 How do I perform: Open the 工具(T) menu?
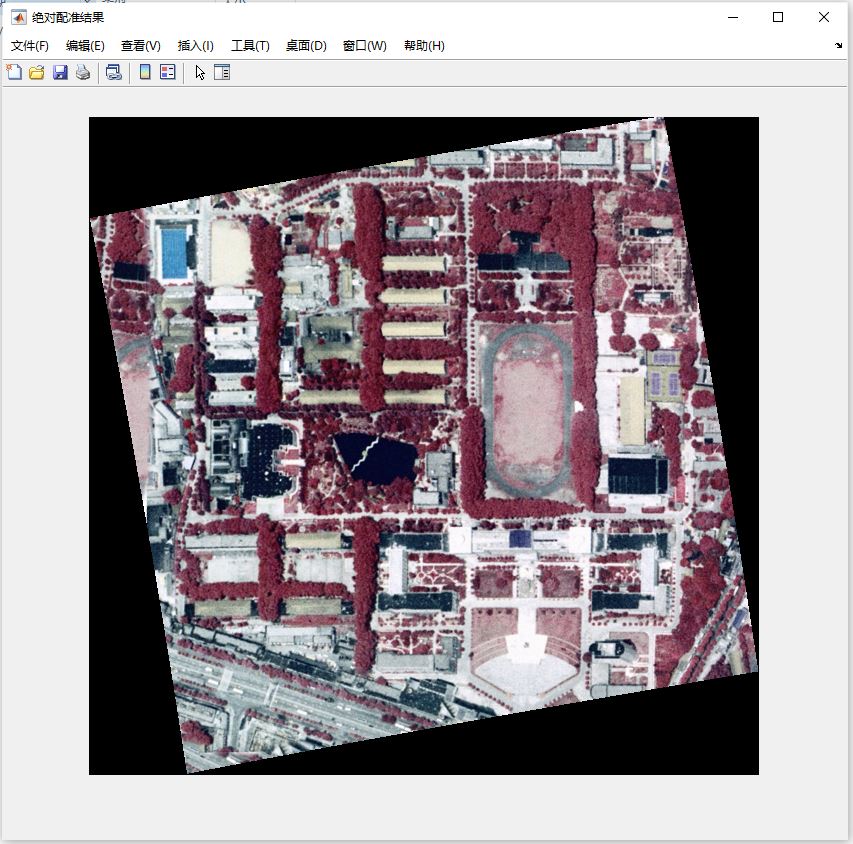[250, 46]
